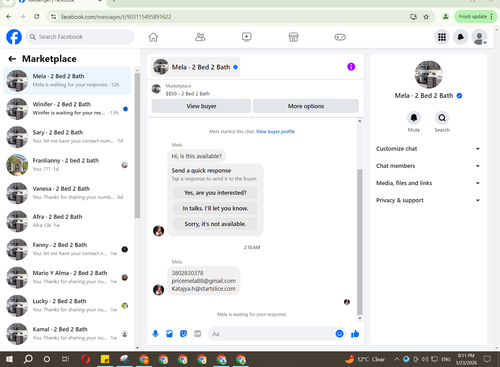Mute the conversation with the bell icon
The image size is (500, 367).
click(x=414, y=118)
